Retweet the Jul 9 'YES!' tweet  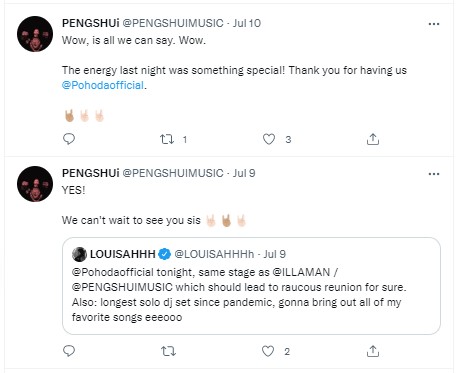click(x=168, y=351)
